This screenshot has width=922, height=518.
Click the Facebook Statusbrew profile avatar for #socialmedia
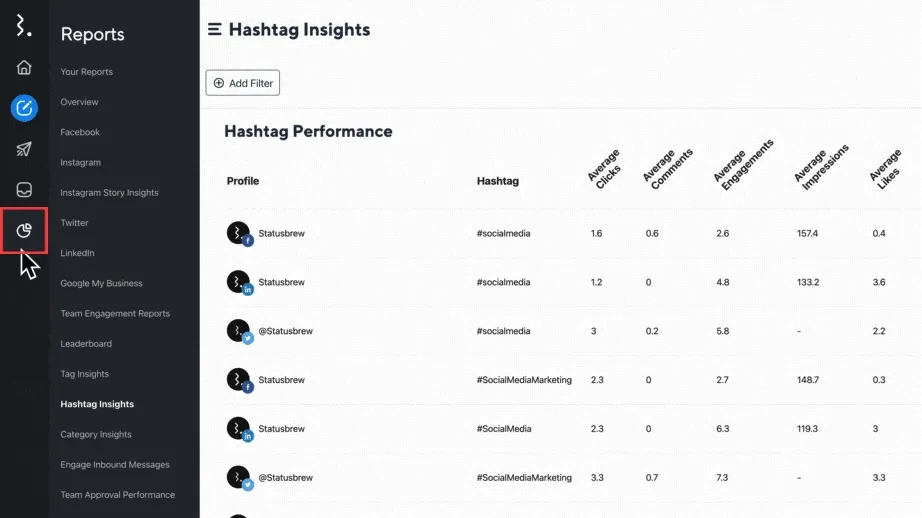(x=238, y=233)
